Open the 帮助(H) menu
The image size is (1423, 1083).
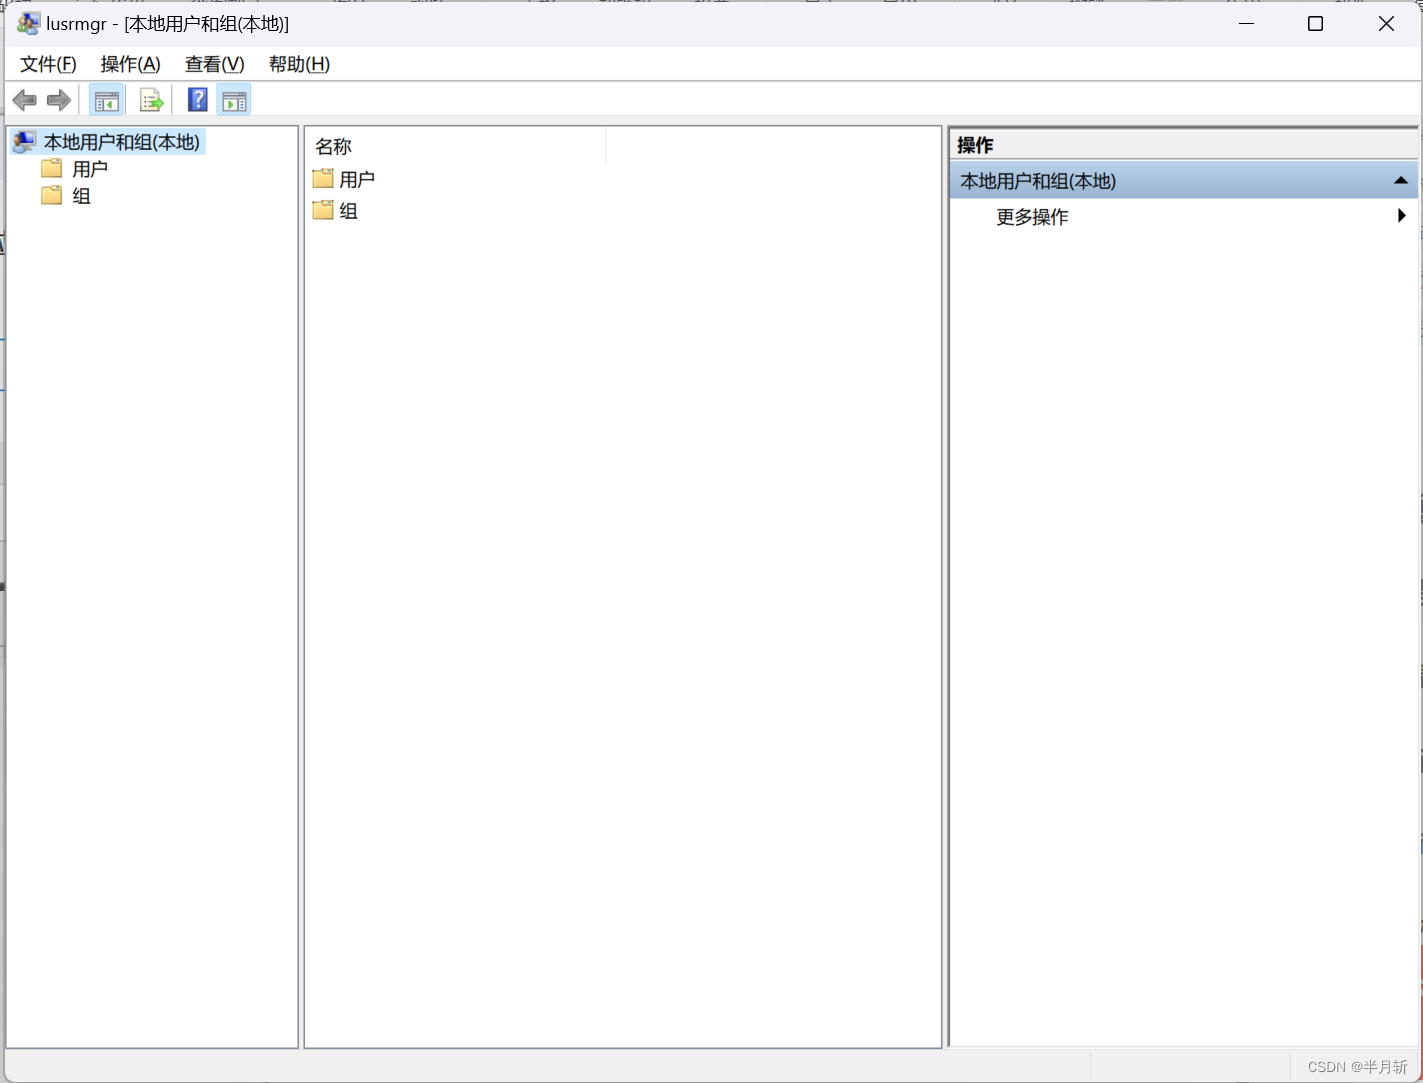pos(299,64)
